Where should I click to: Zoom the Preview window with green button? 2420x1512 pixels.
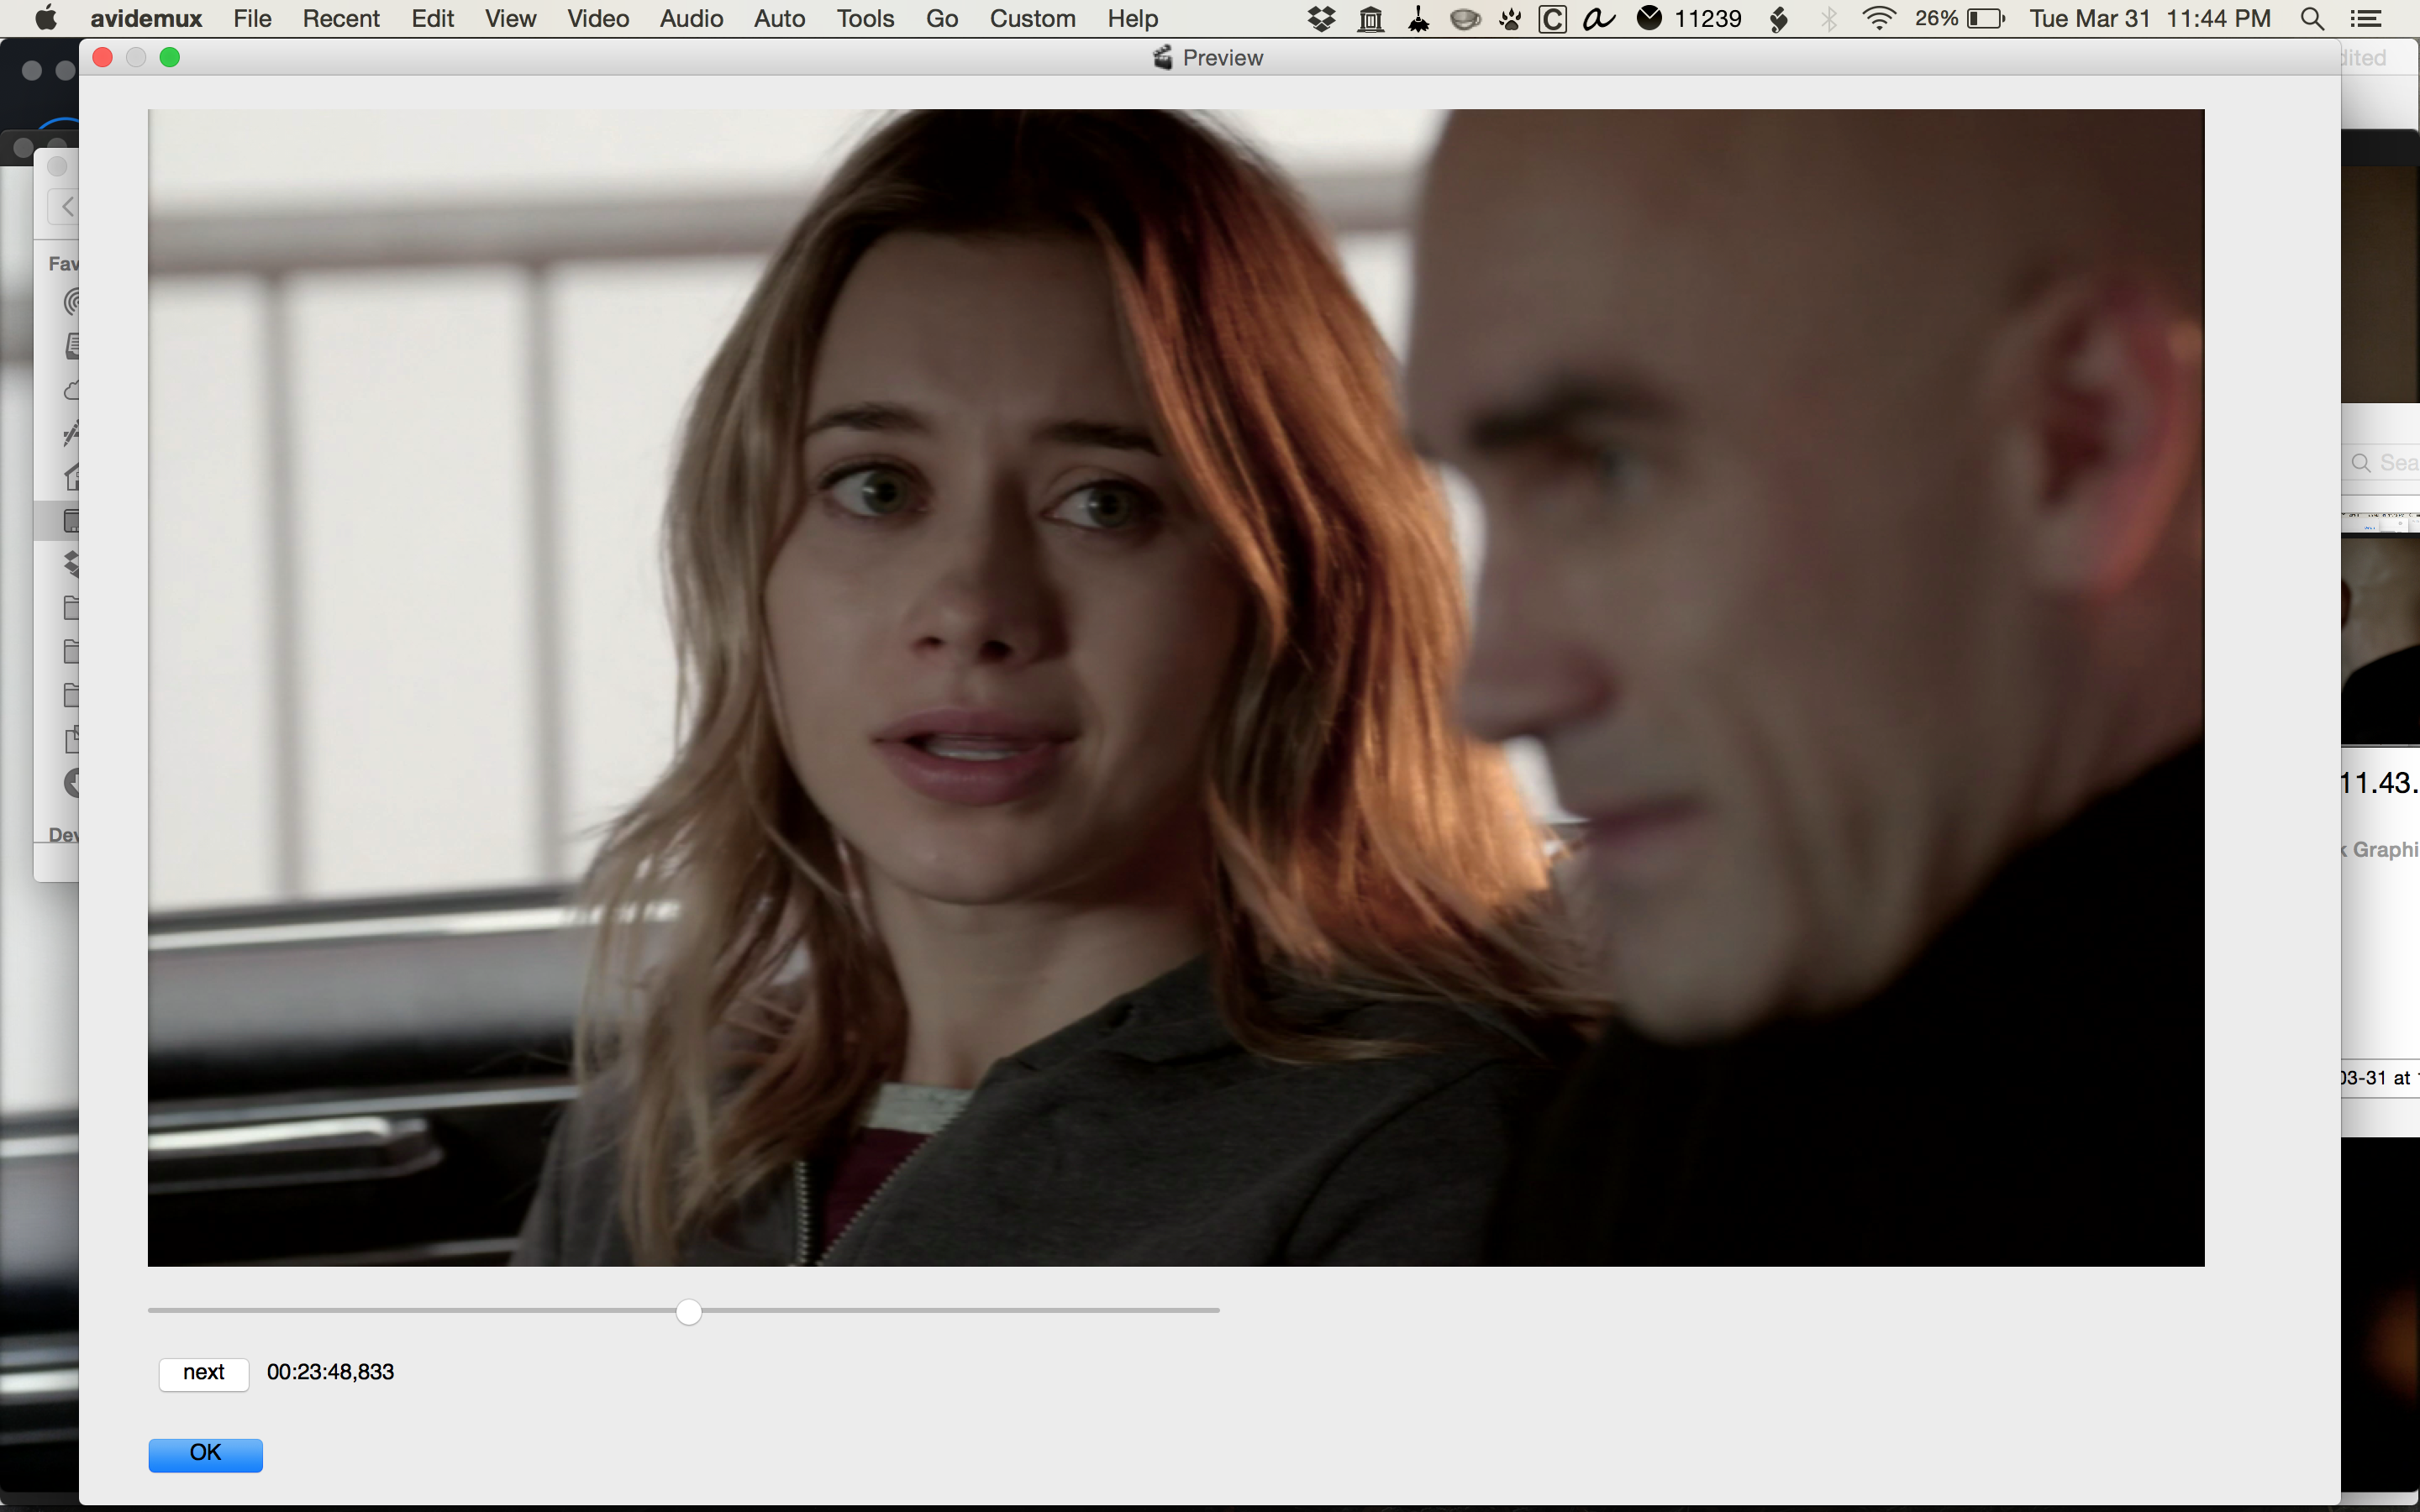[170, 58]
